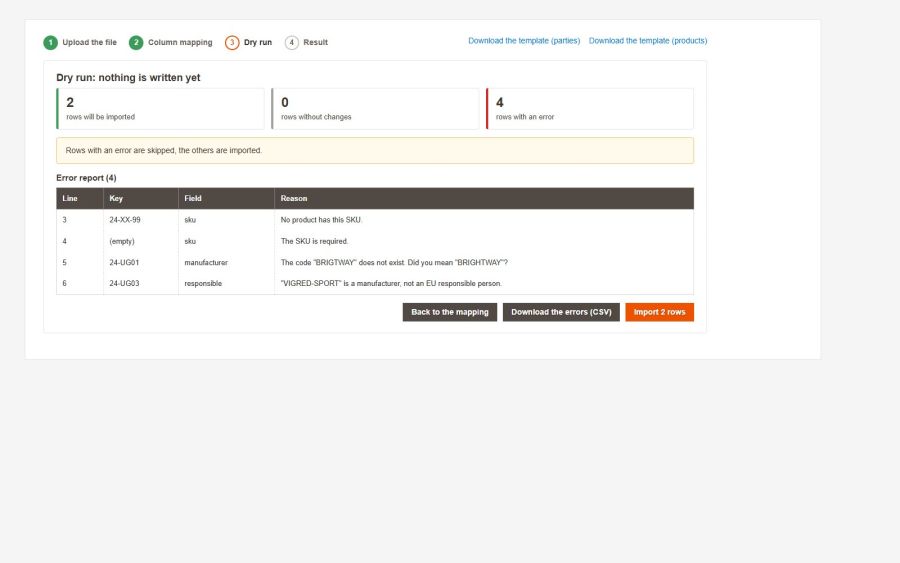
Task: Select the Dry run step label
Action: (258, 42)
